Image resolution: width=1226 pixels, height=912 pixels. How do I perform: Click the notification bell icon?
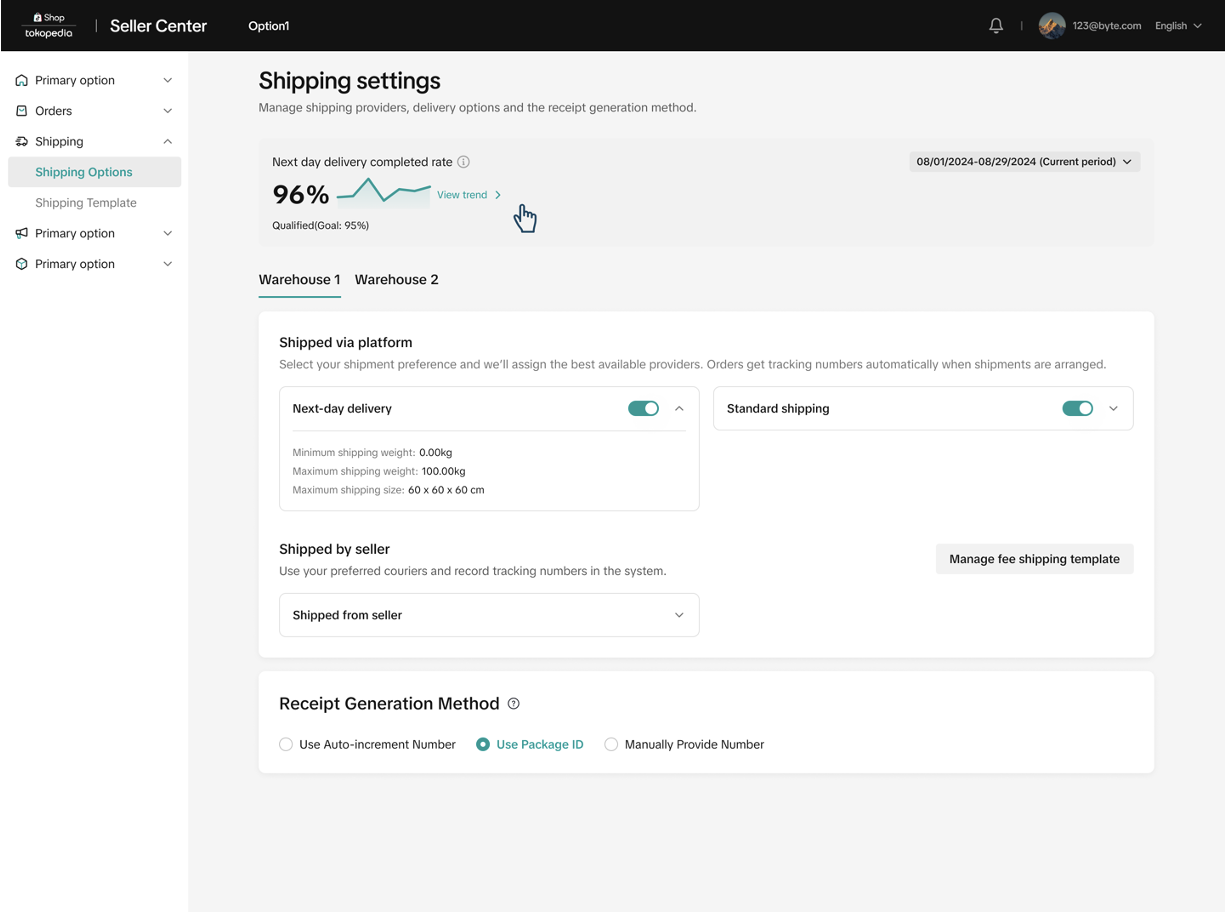996,26
